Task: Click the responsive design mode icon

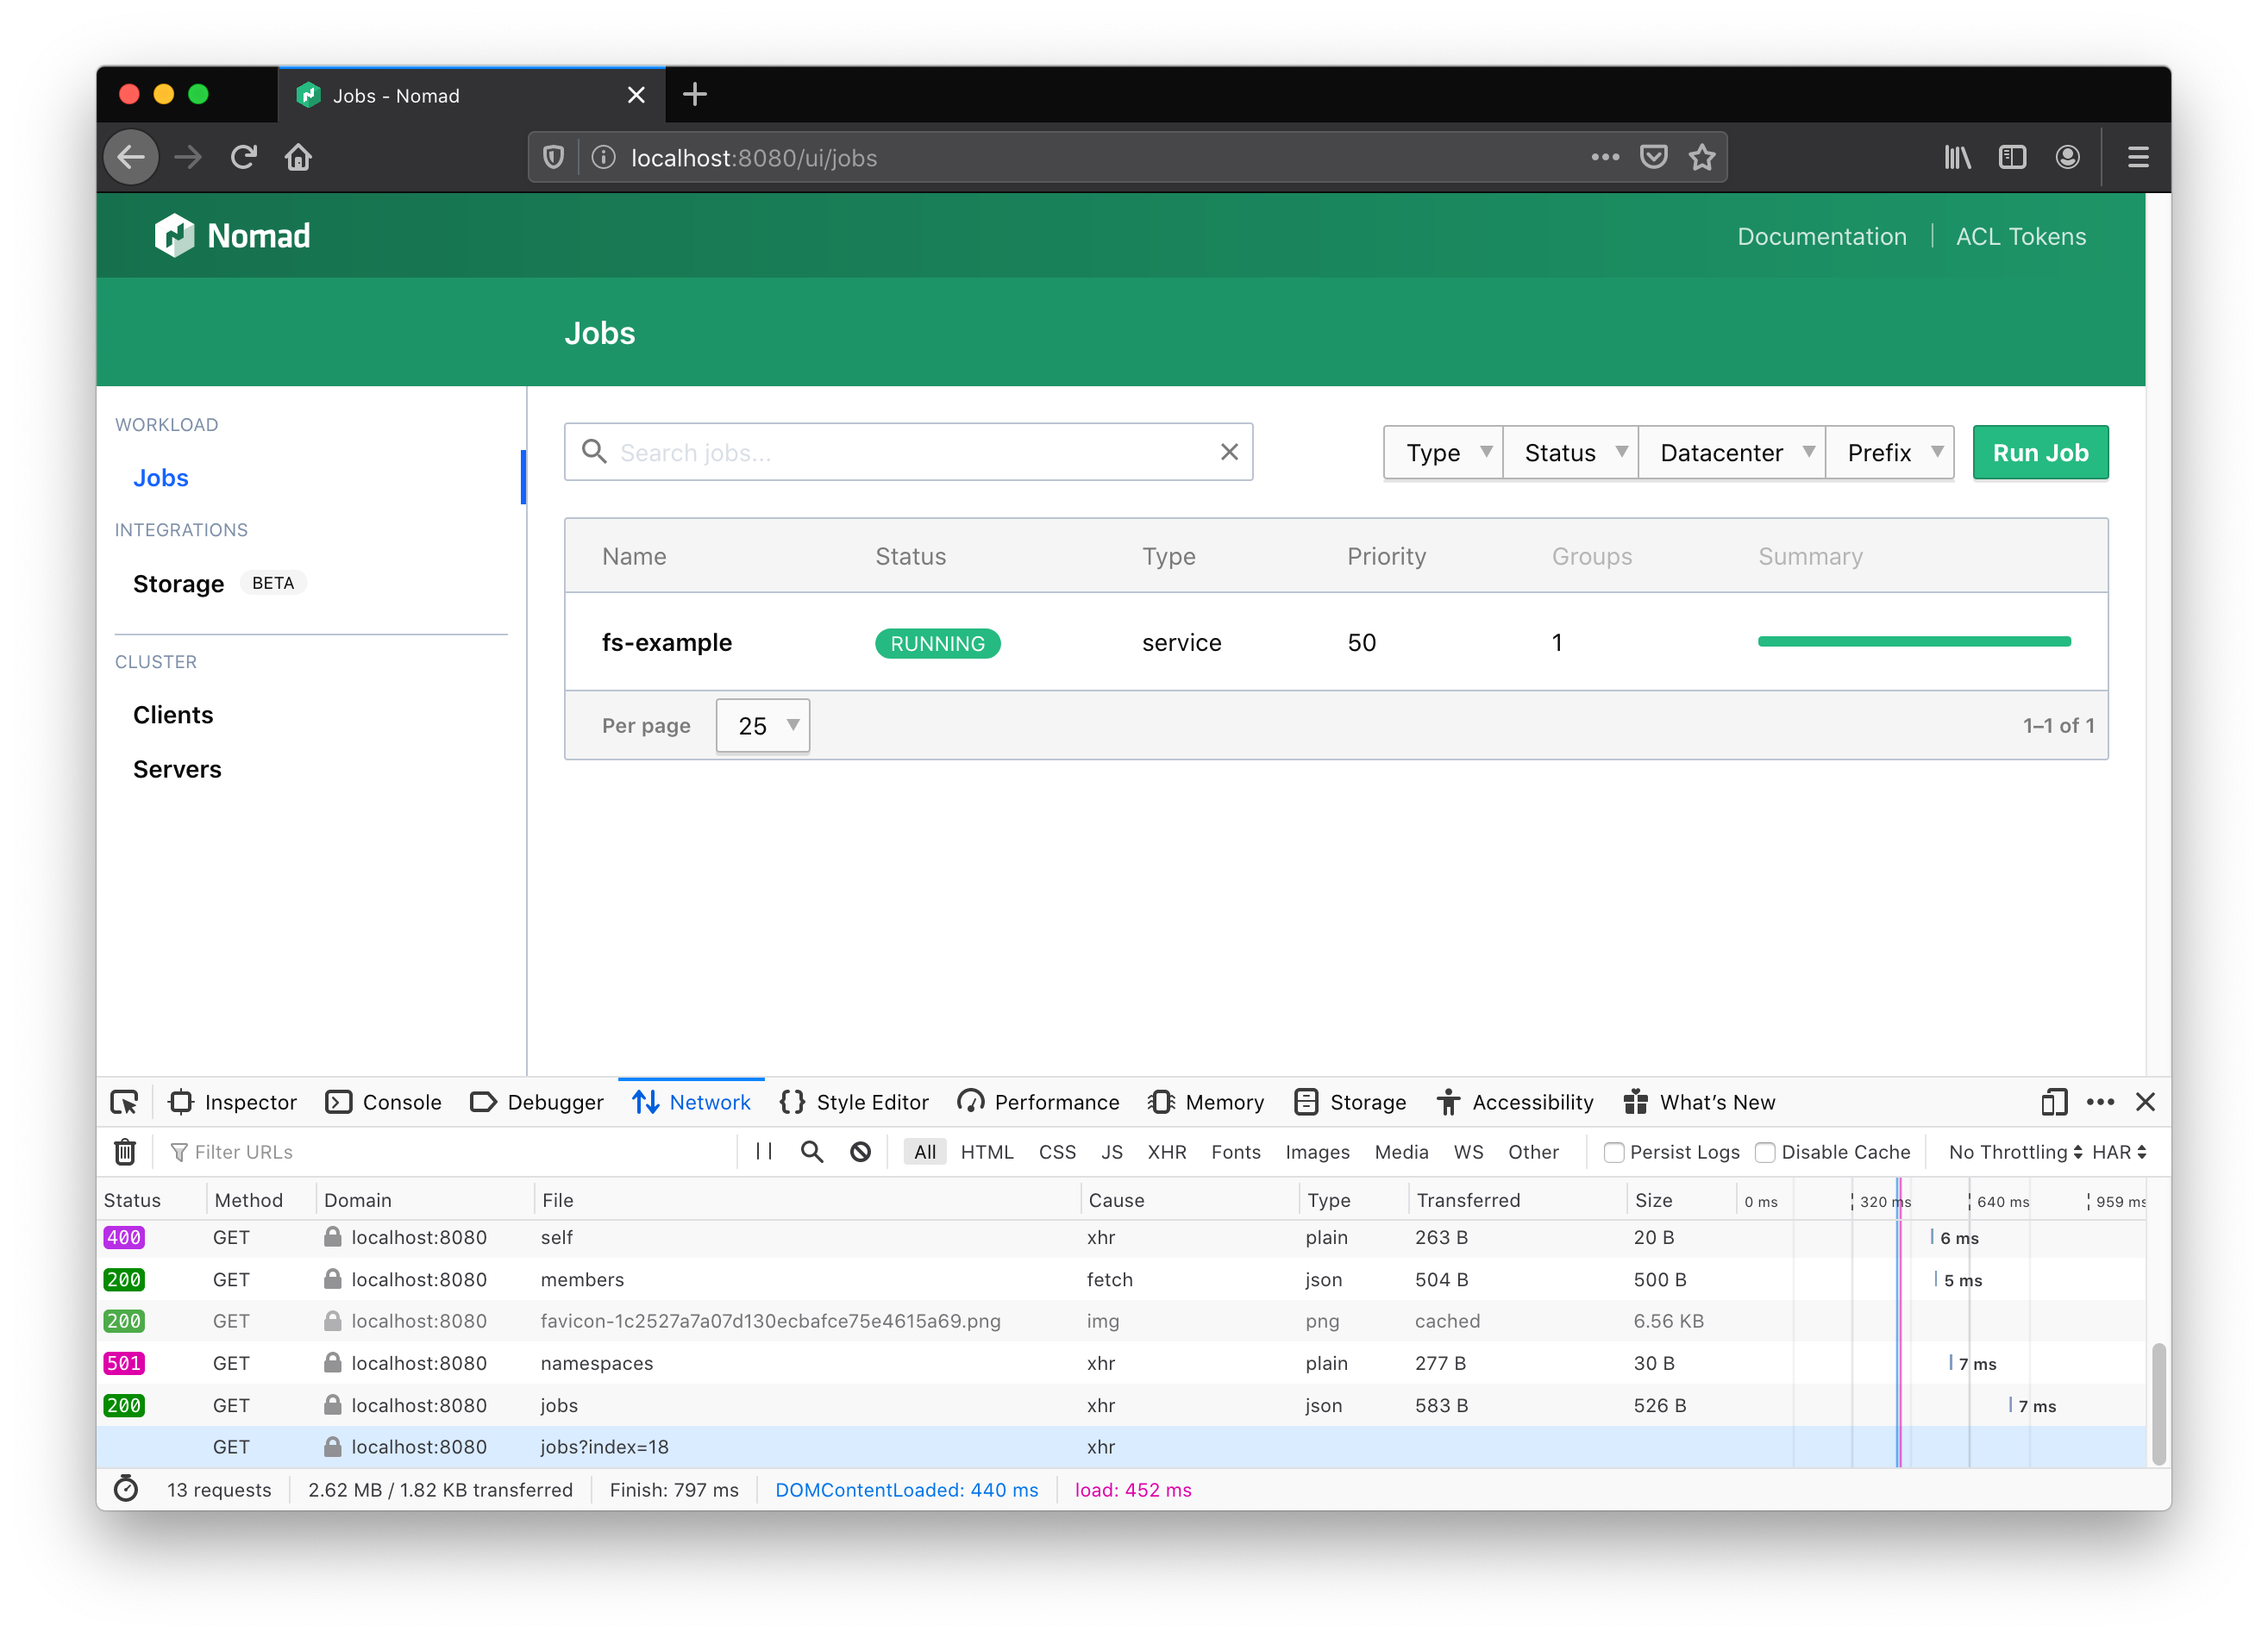Action: [2053, 1102]
